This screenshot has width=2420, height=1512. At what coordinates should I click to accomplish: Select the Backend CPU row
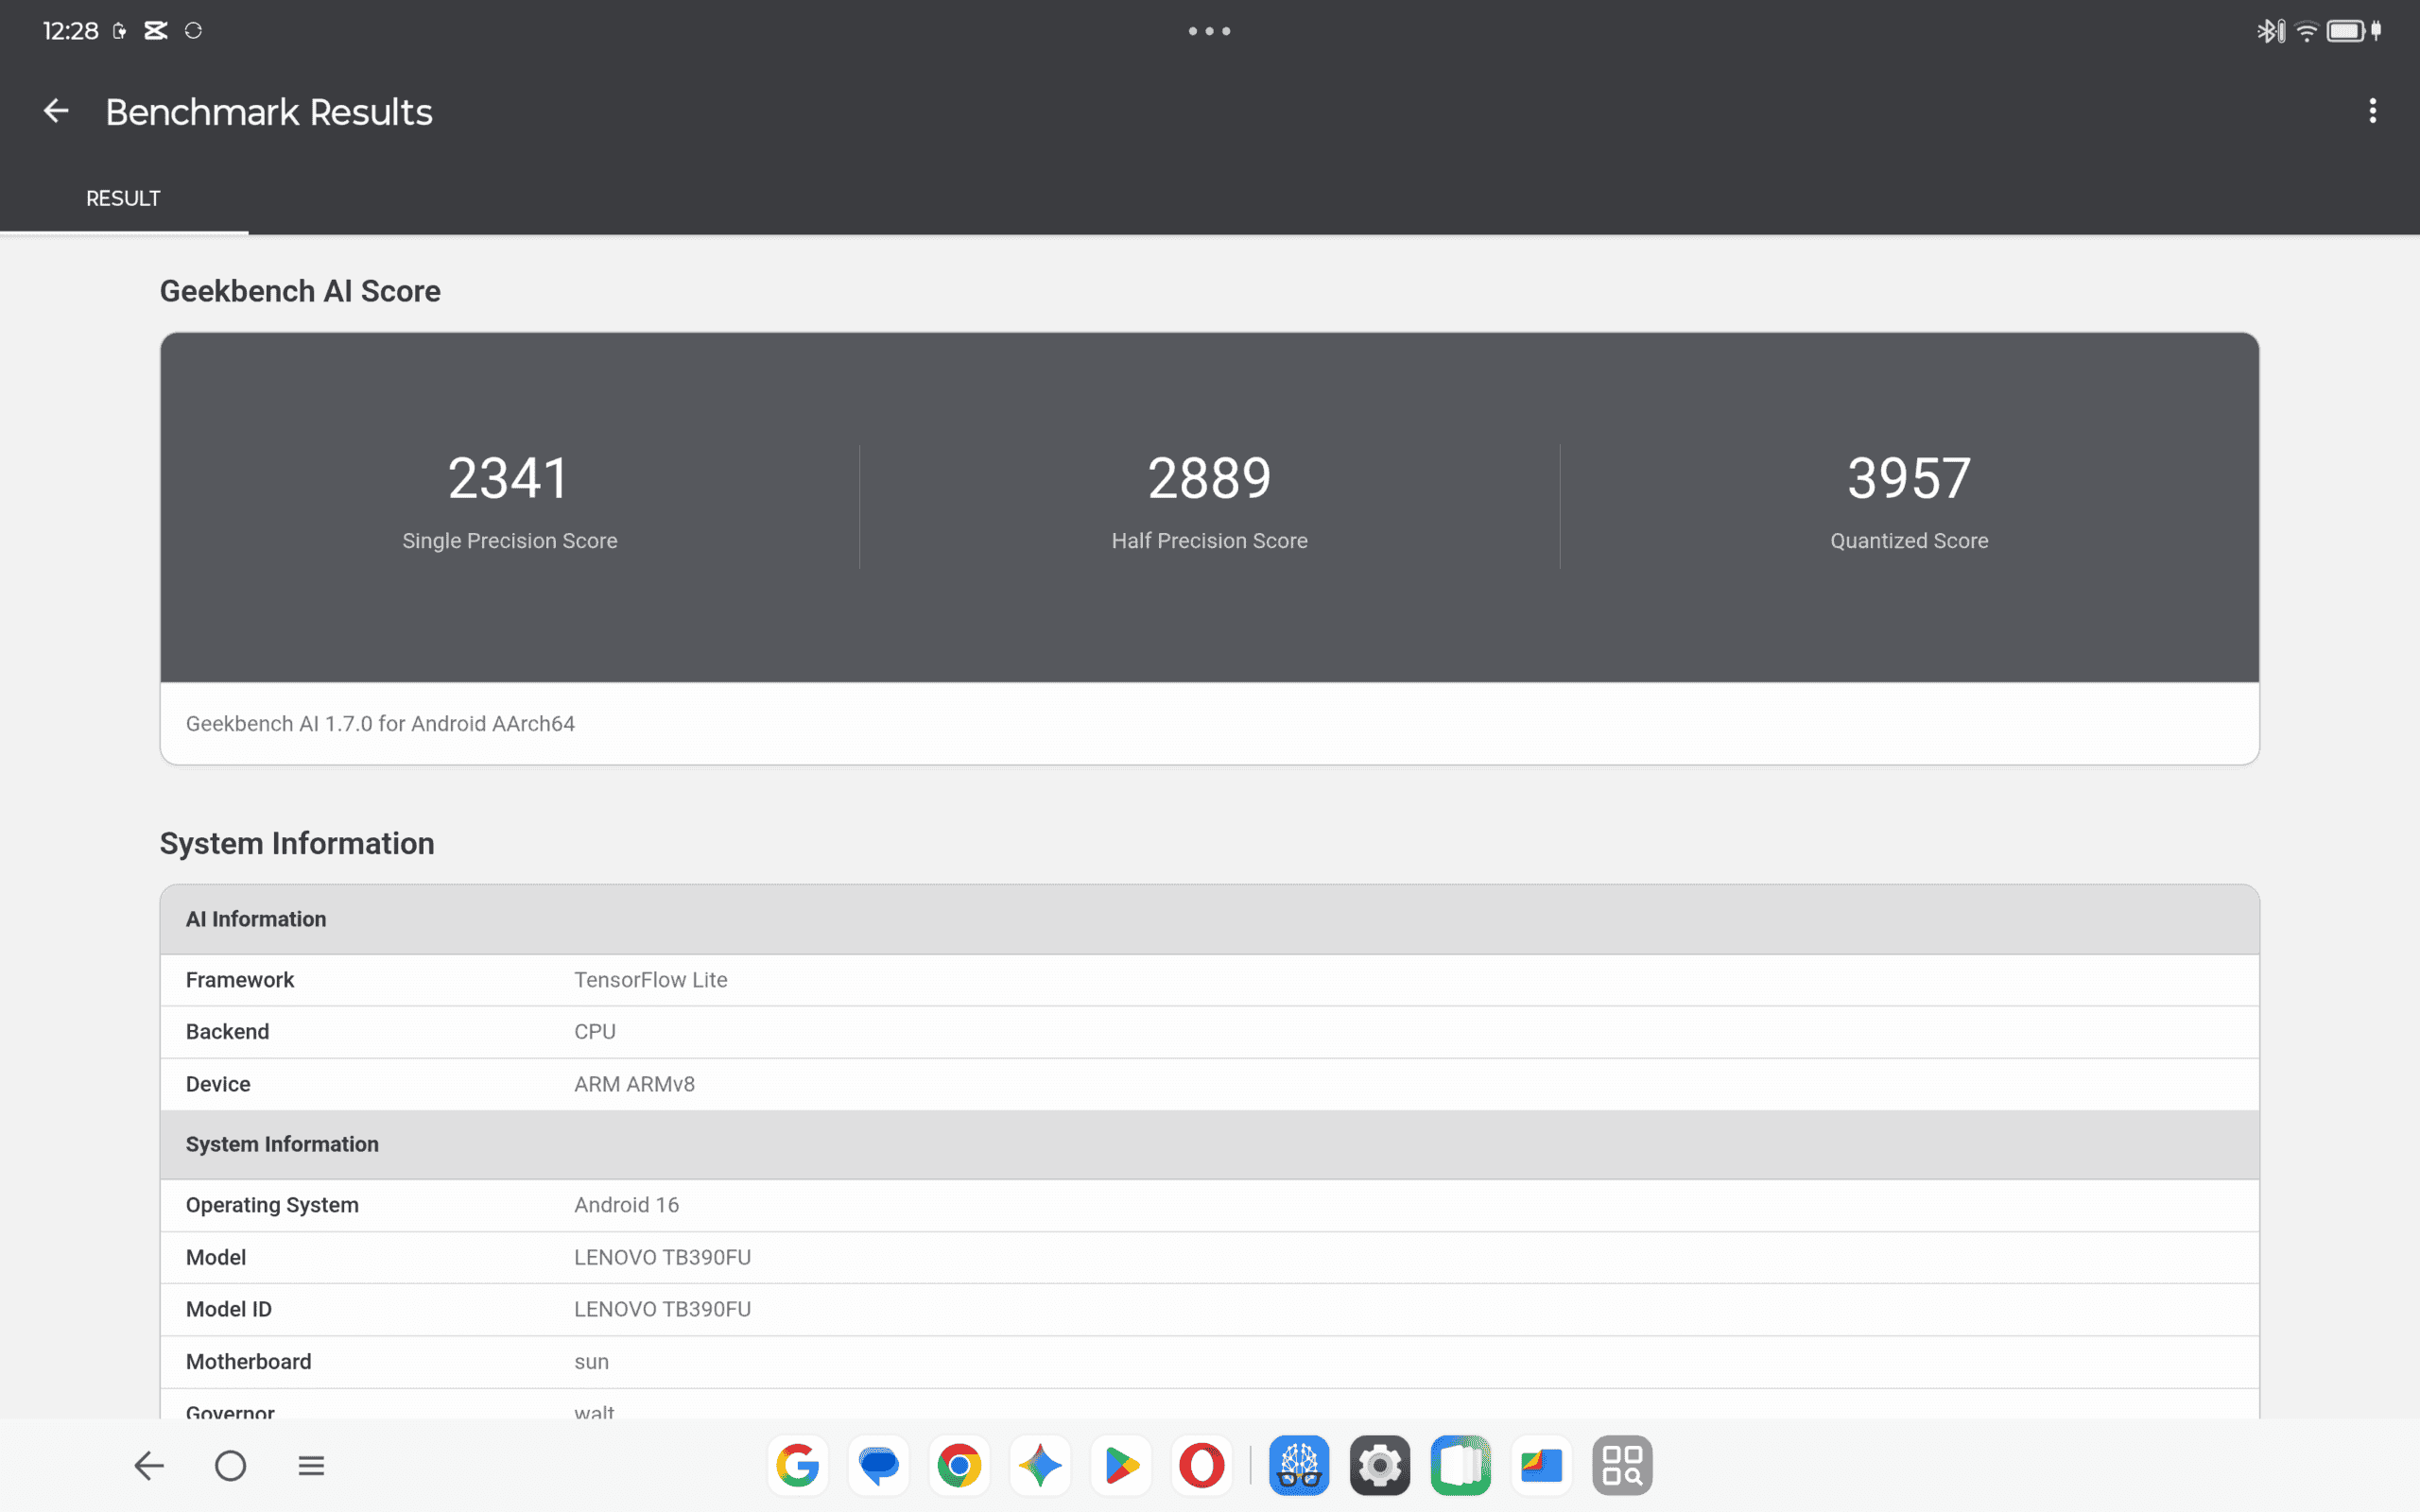tap(1209, 1032)
